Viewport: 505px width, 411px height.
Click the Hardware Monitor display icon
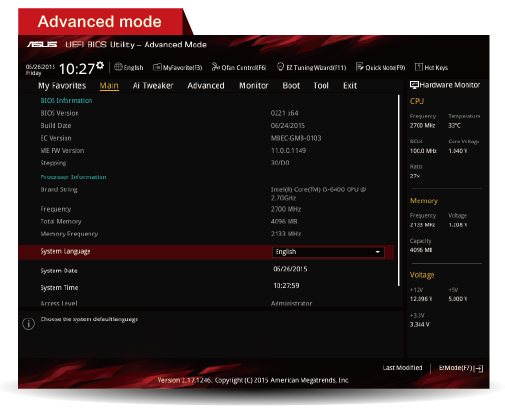(414, 85)
